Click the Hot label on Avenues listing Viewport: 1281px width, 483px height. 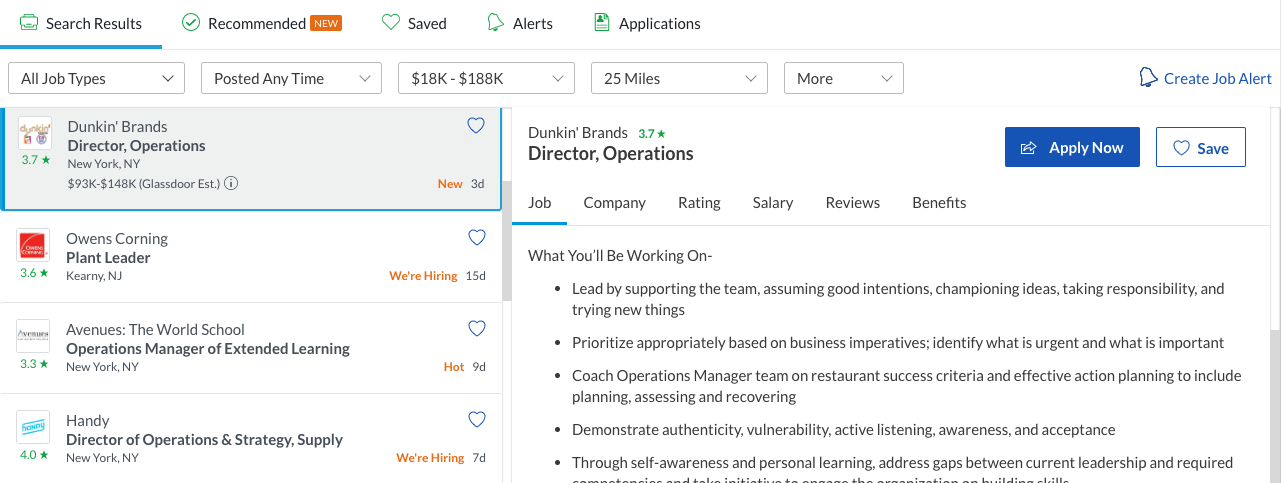pos(454,367)
